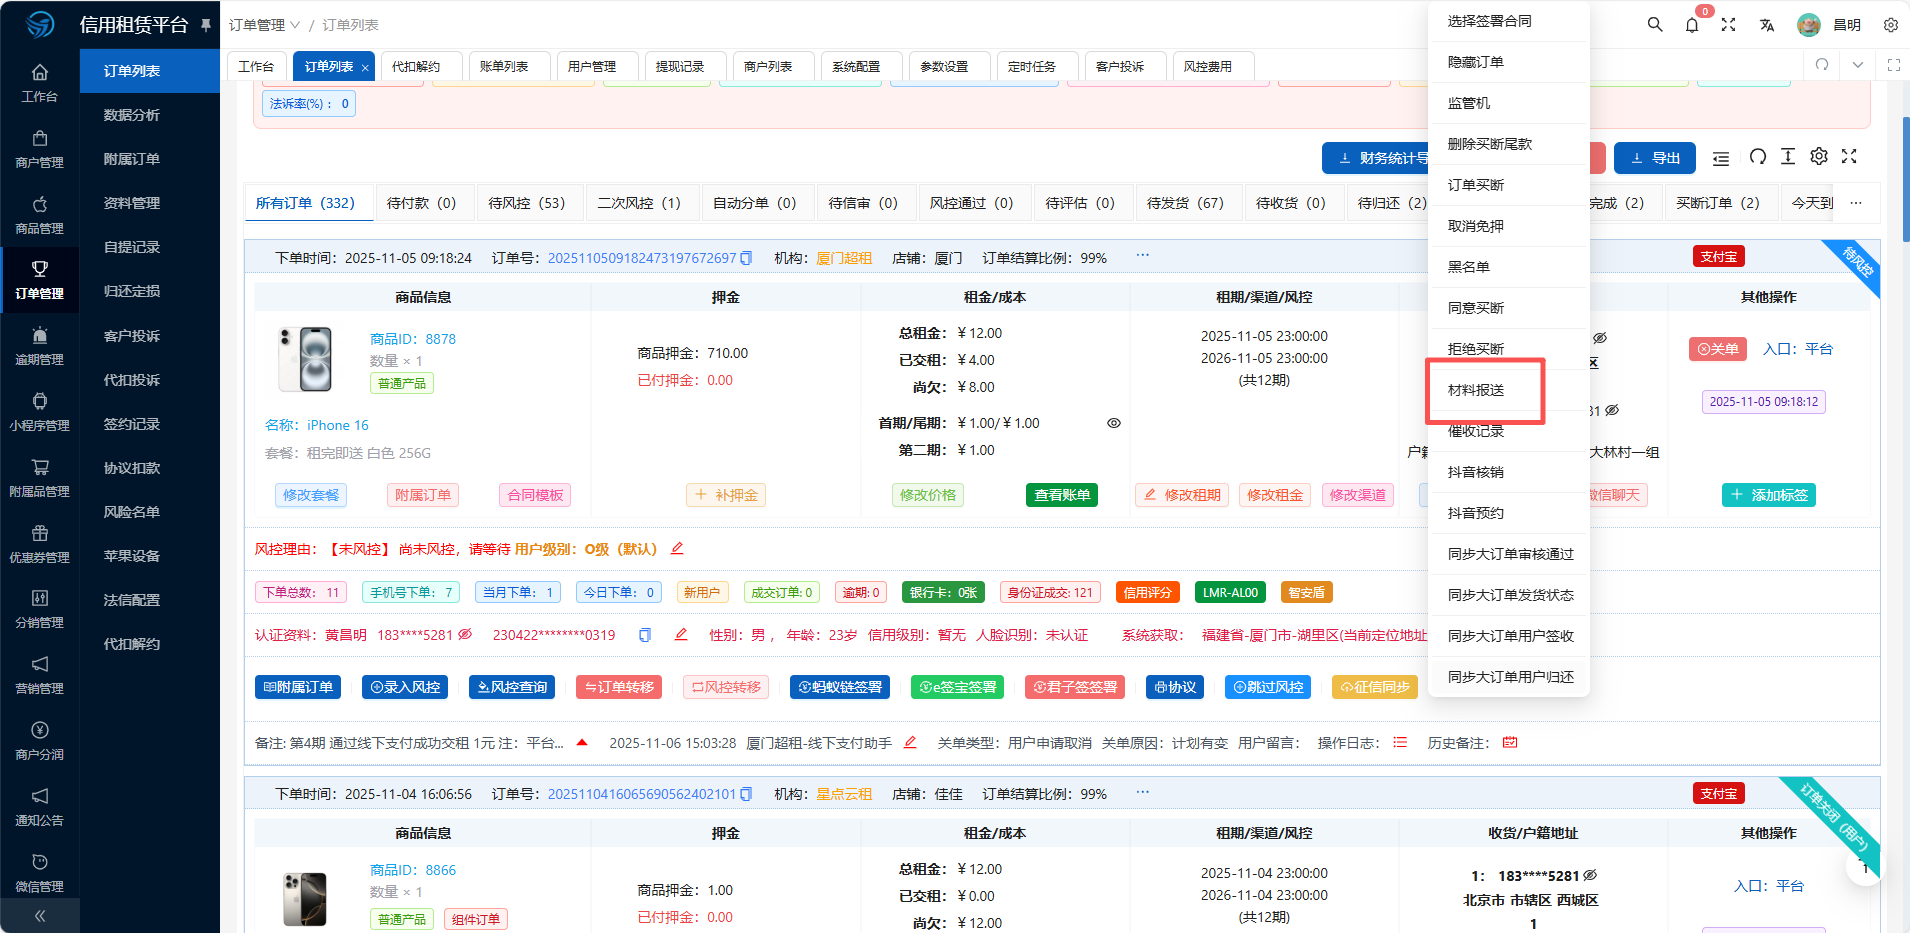Select 材料报送 from the context menu

tap(1476, 390)
